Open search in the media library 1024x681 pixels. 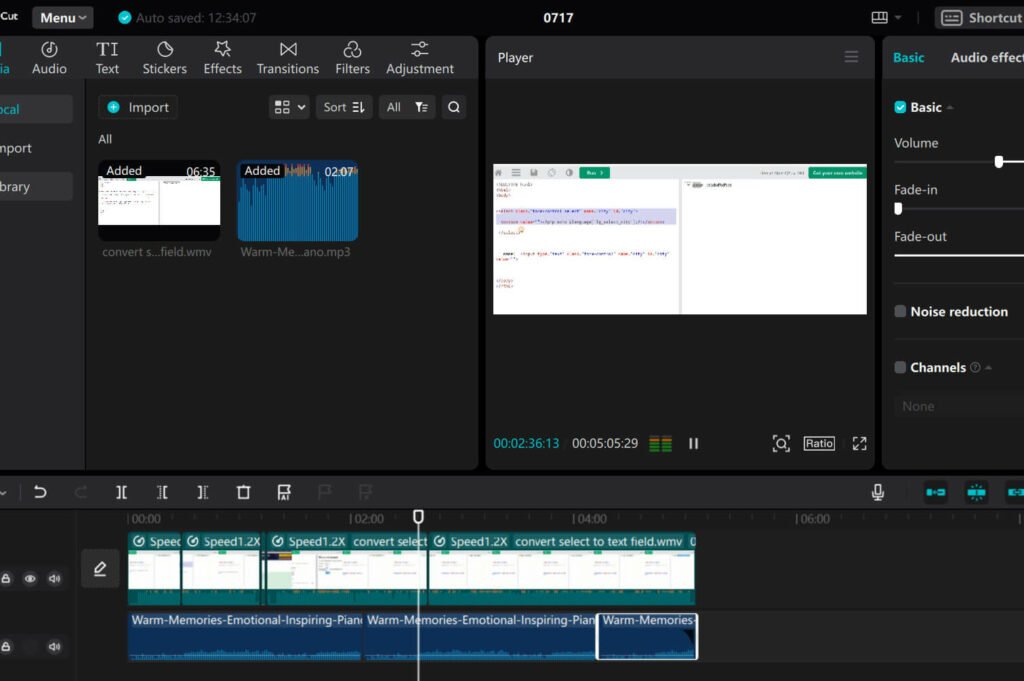click(454, 107)
